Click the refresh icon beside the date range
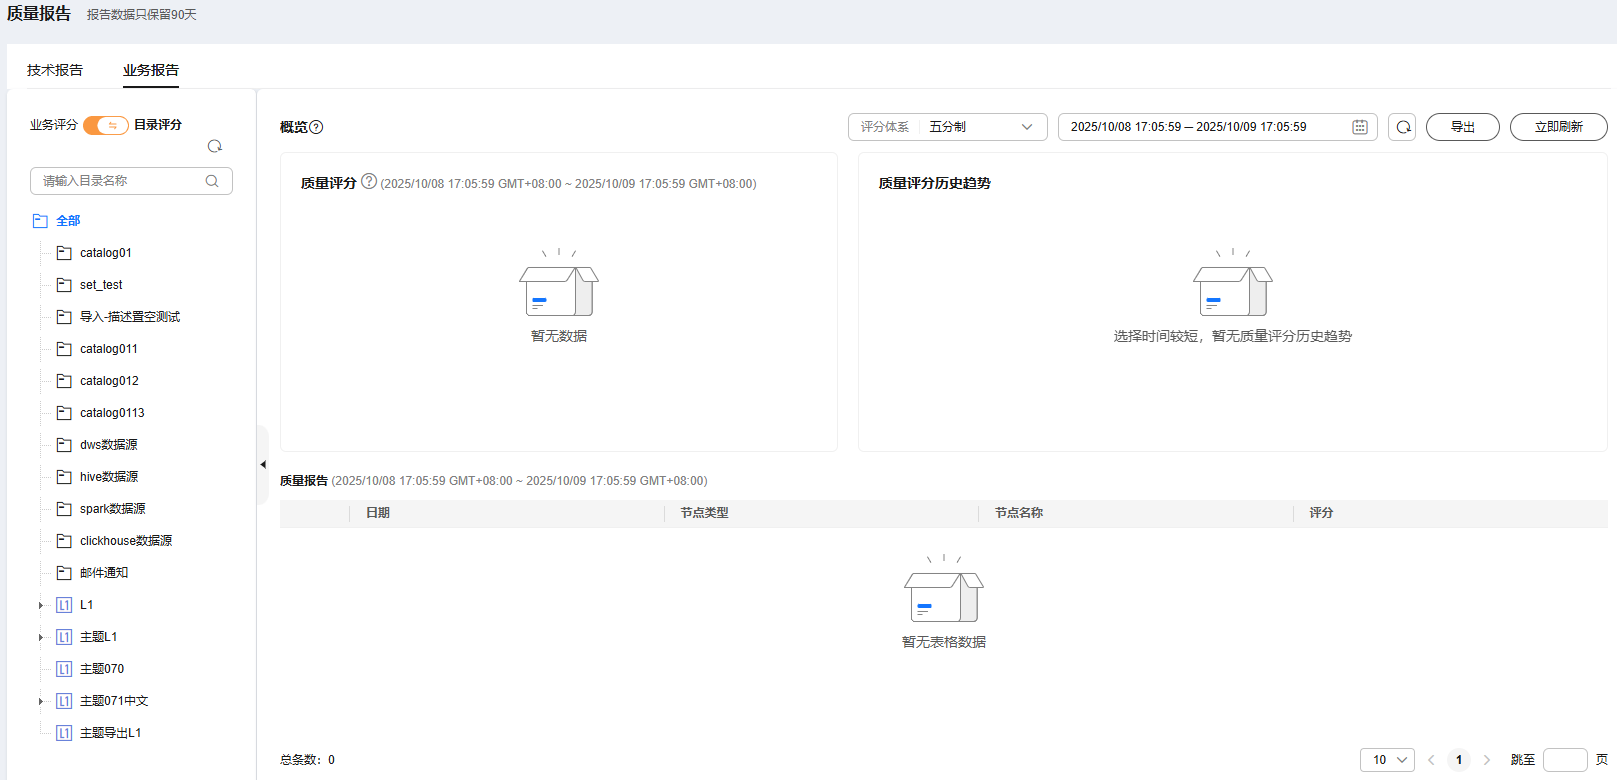Screen dimensions: 1617x780 point(1402,127)
